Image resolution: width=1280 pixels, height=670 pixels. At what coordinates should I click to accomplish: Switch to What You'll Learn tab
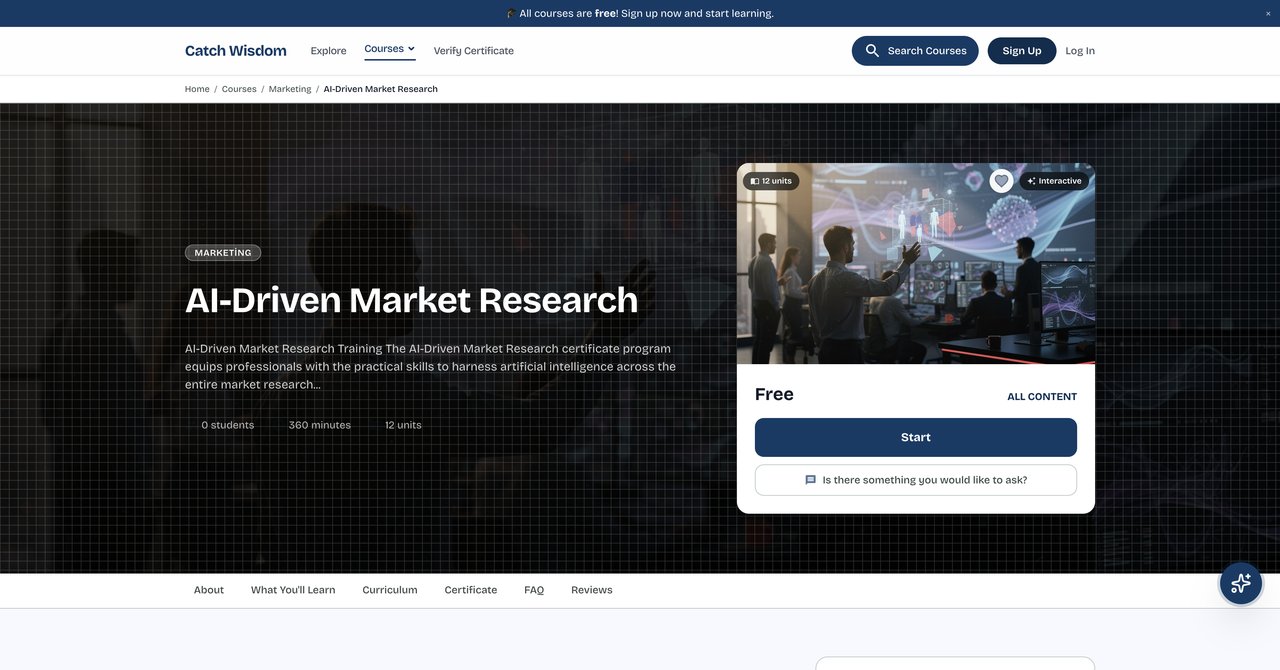click(293, 590)
